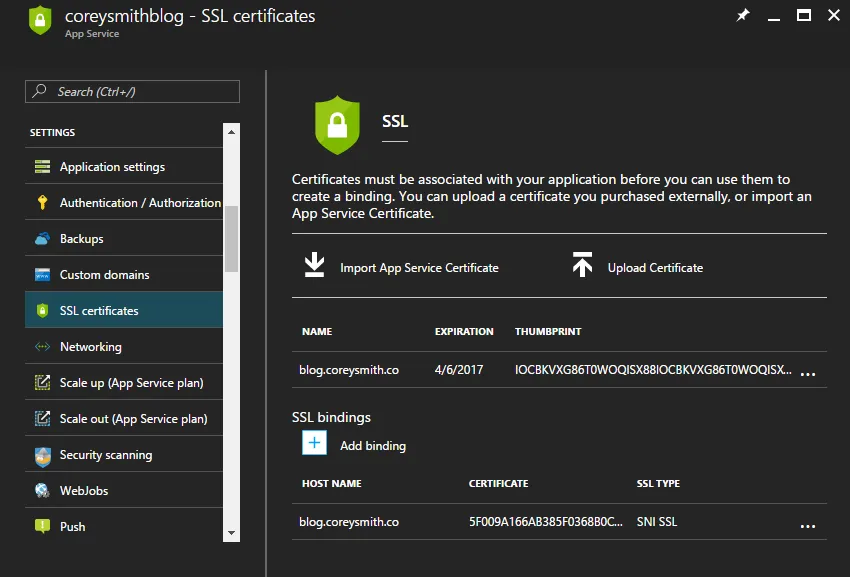Click the SSL certificates shield icon in sidebar
The width and height of the screenshot is (850, 577).
pyautogui.click(x=42, y=310)
